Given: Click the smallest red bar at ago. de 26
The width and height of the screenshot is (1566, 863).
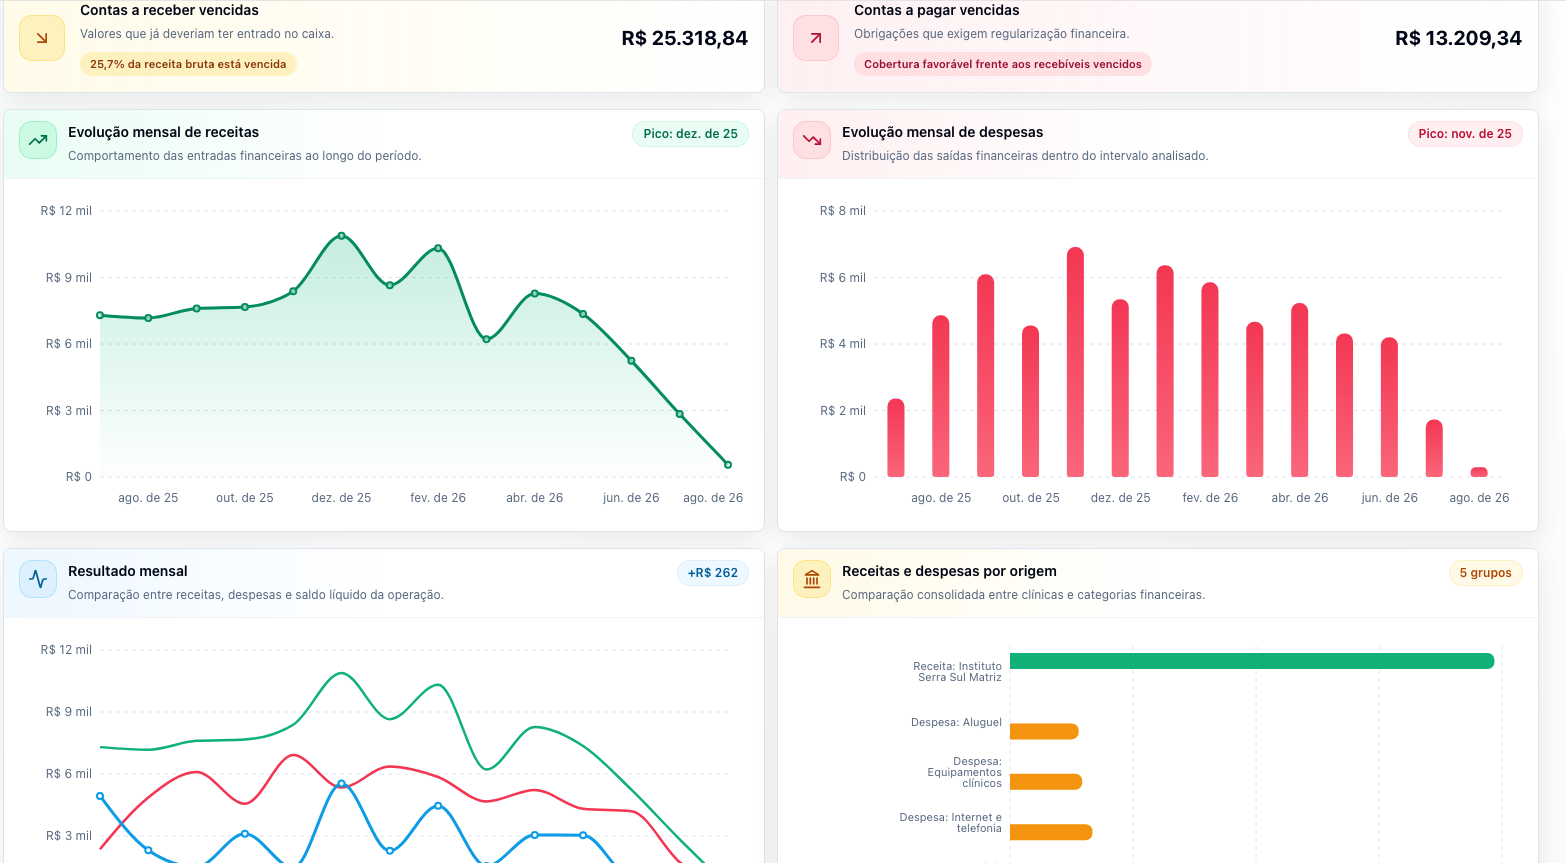Looking at the screenshot, I should [x=1479, y=472].
